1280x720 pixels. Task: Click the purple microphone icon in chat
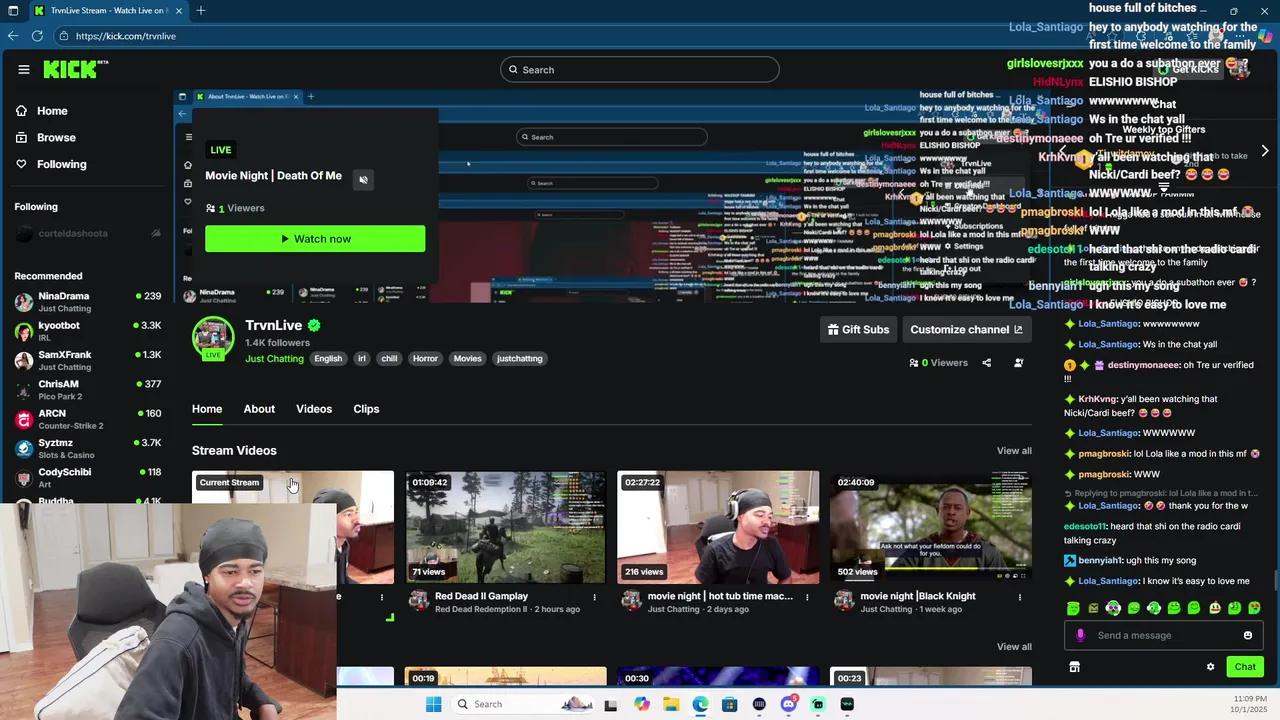(x=1080, y=635)
